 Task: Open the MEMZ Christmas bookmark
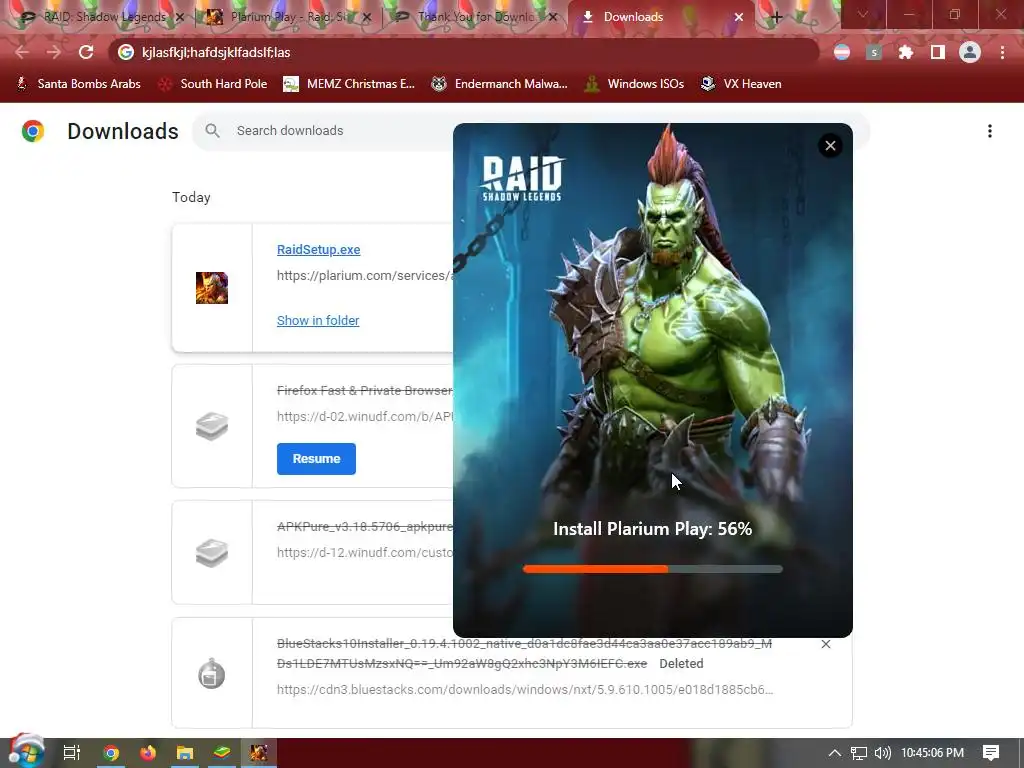point(349,84)
